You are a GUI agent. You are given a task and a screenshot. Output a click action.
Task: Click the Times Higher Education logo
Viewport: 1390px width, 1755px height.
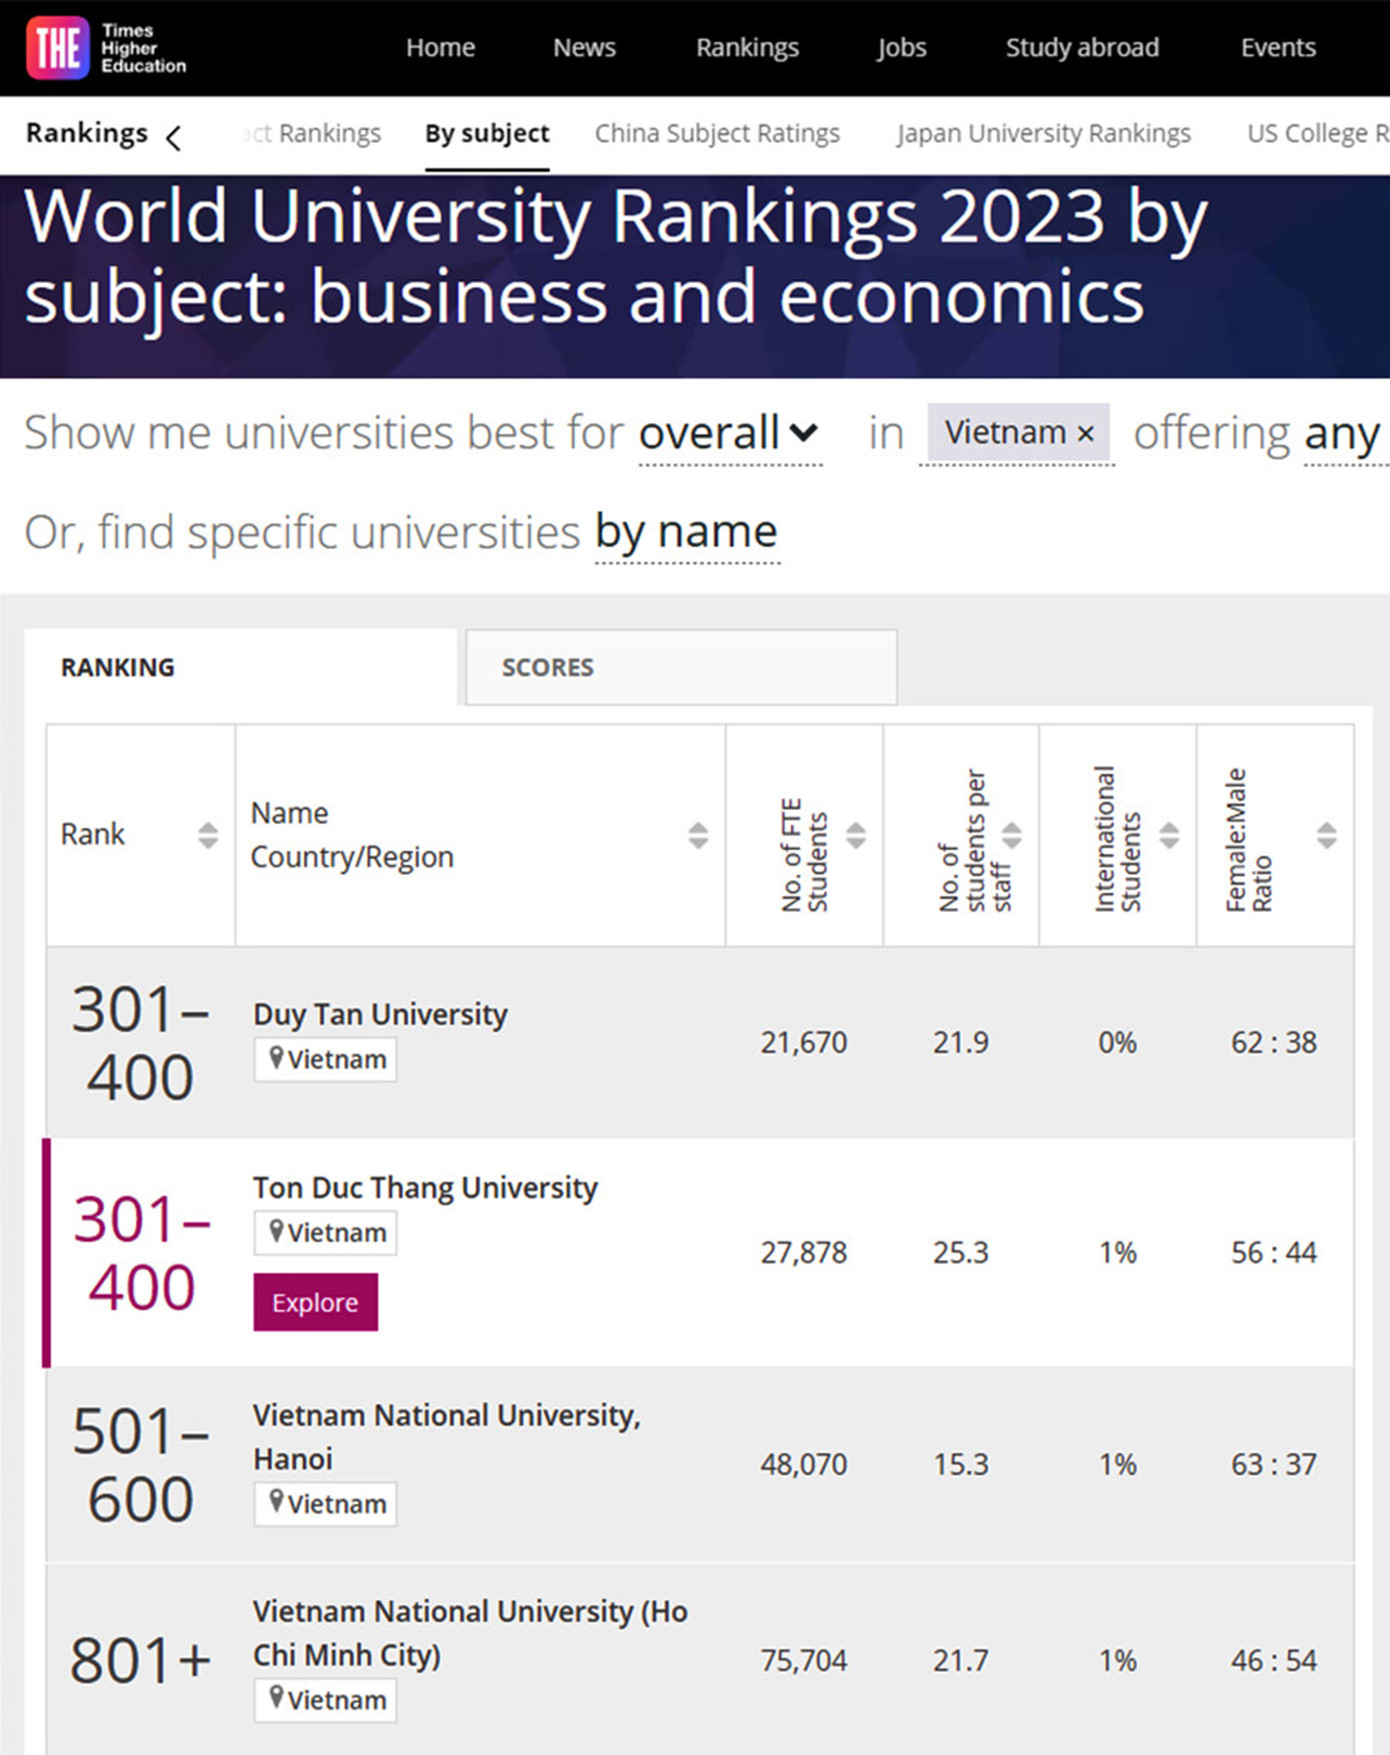click(x=106, y=48)
